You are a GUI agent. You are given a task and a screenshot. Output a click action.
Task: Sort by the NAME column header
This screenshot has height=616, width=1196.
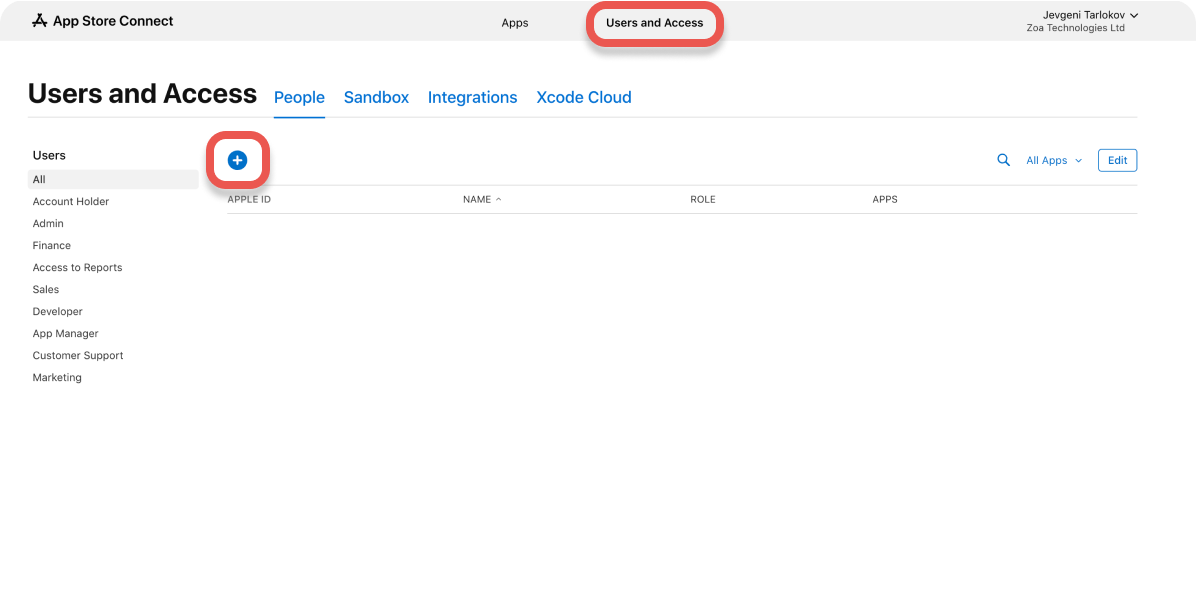coord(482,200)
